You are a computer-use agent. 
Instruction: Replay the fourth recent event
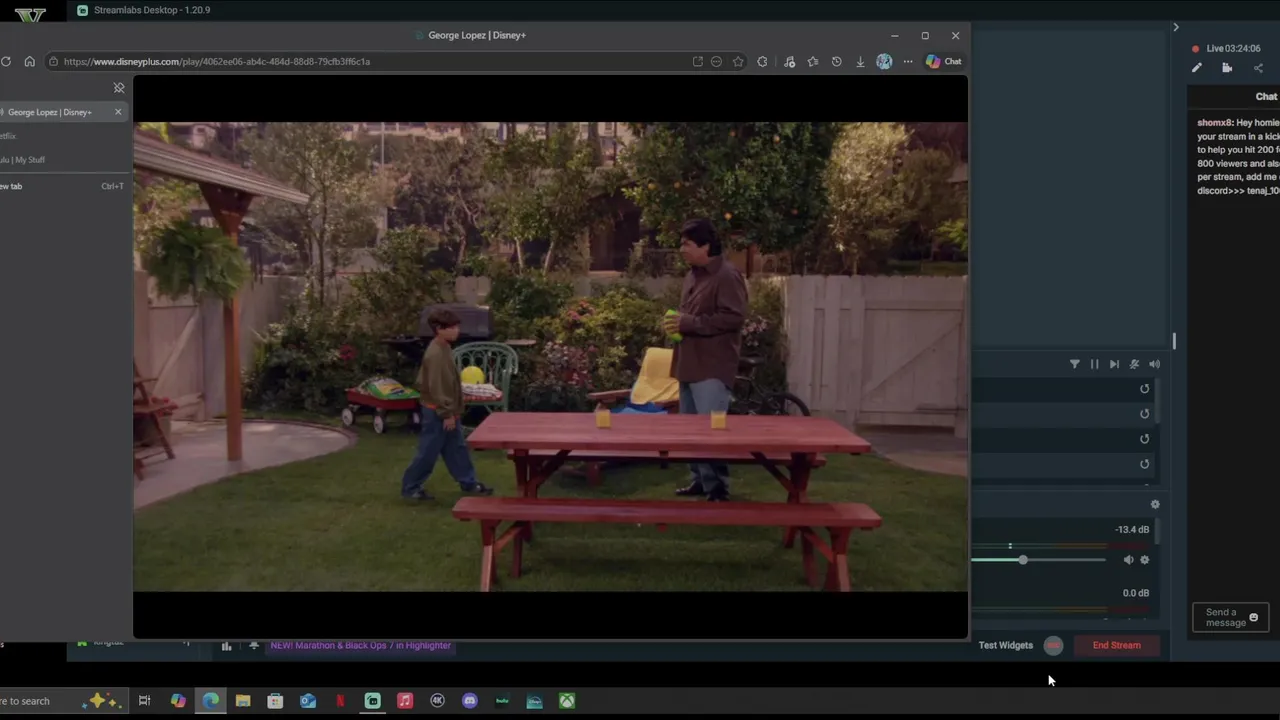click(1145, 464)
